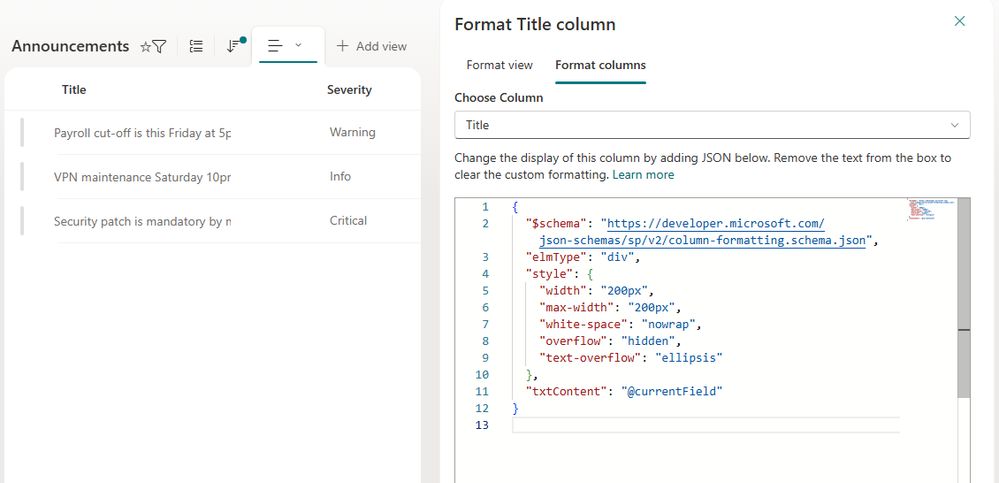
Task: Click the editor minimap thumbnail
Action: coord(930,210)
